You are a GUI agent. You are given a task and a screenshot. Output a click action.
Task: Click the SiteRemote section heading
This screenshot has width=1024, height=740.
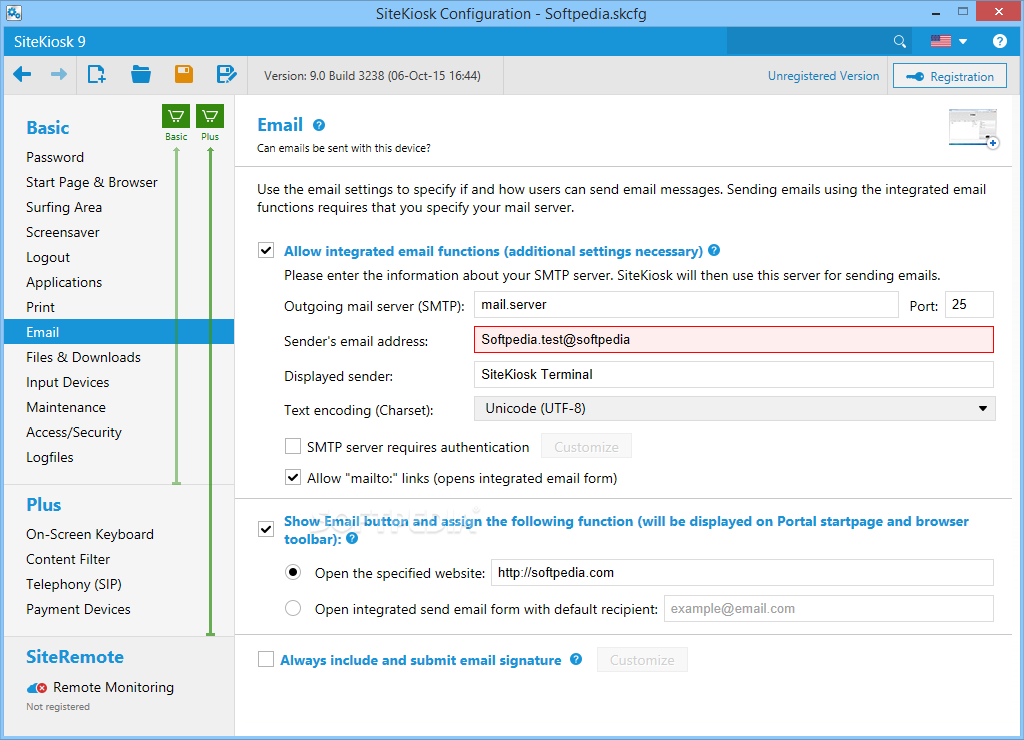[x=75, y=657]
